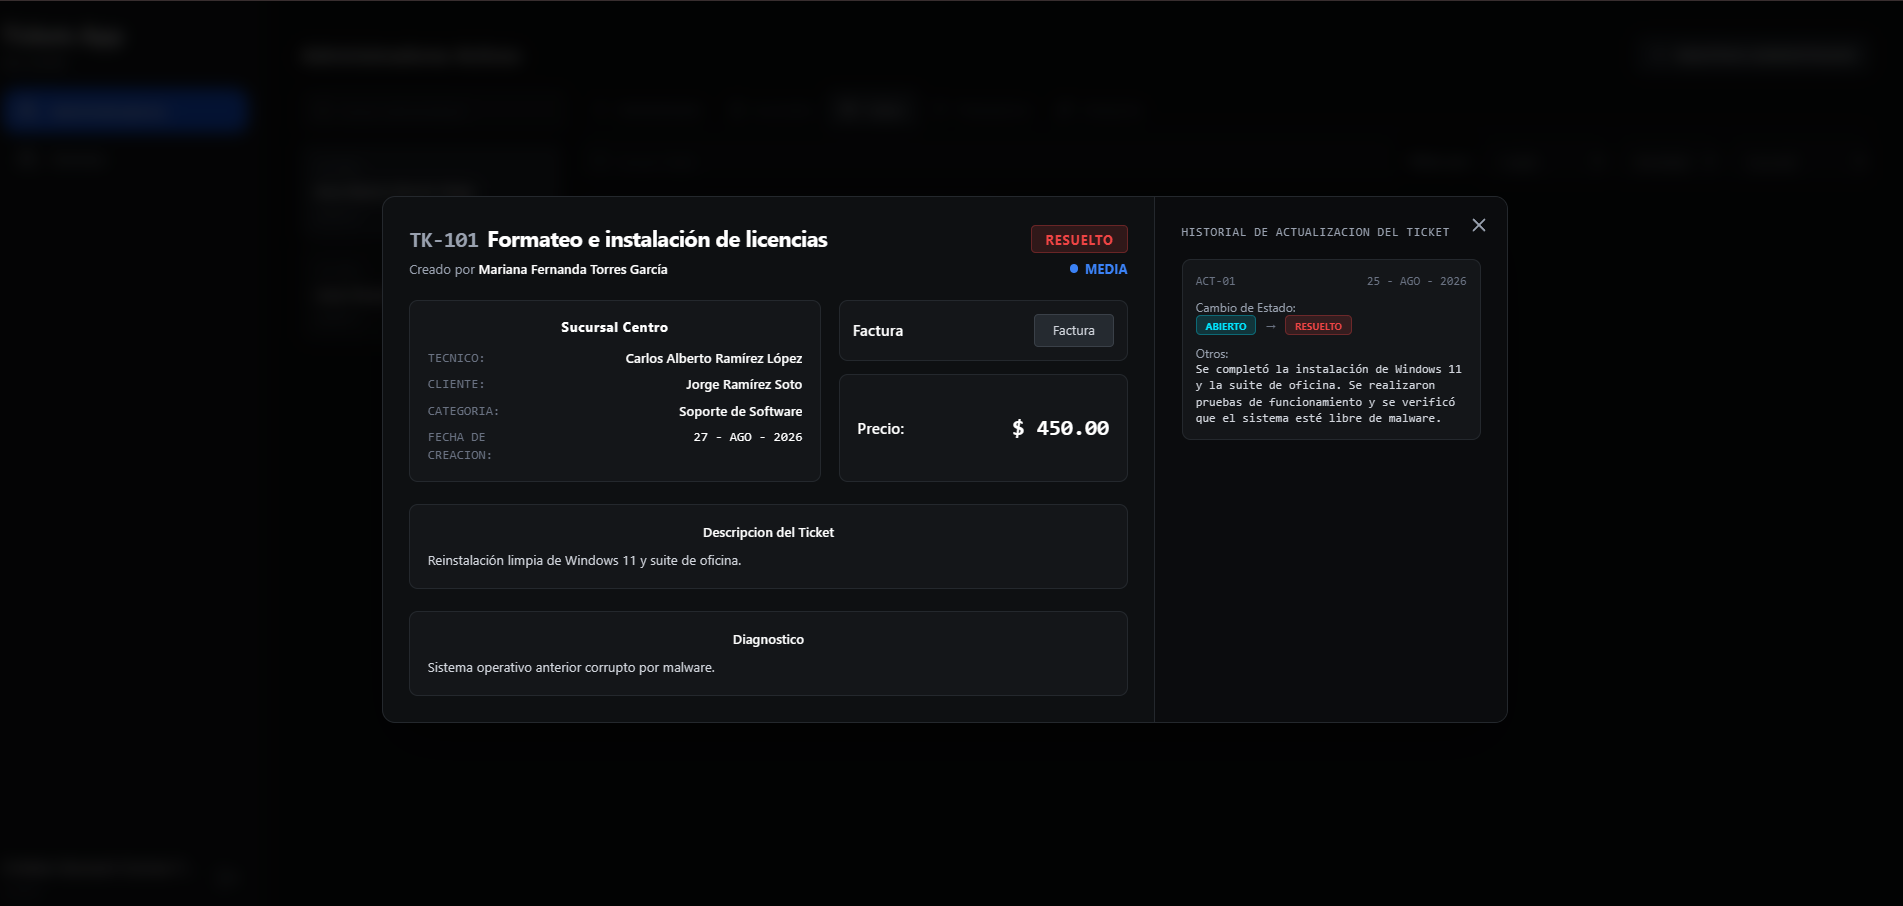Click the RESUELTO status badge beside the ticket title
Screen dimensions: 1903x906
click(1079, 240)
